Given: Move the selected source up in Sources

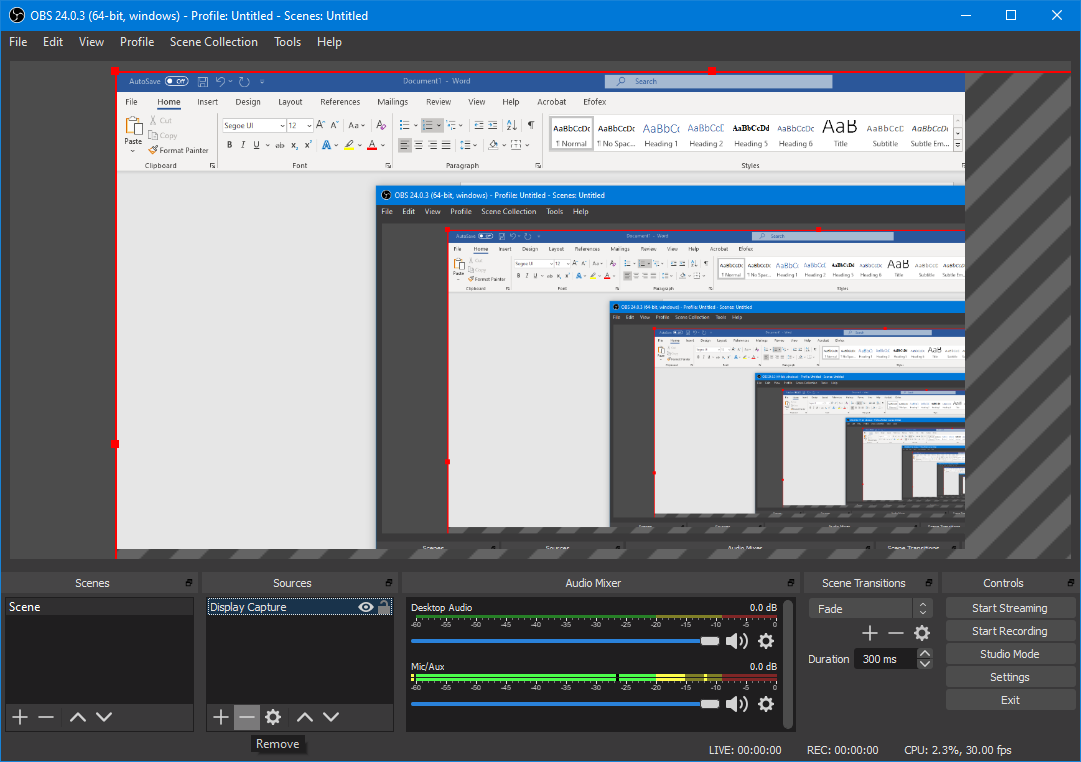Looking at the screenshot, I should [x=305, y=717].
